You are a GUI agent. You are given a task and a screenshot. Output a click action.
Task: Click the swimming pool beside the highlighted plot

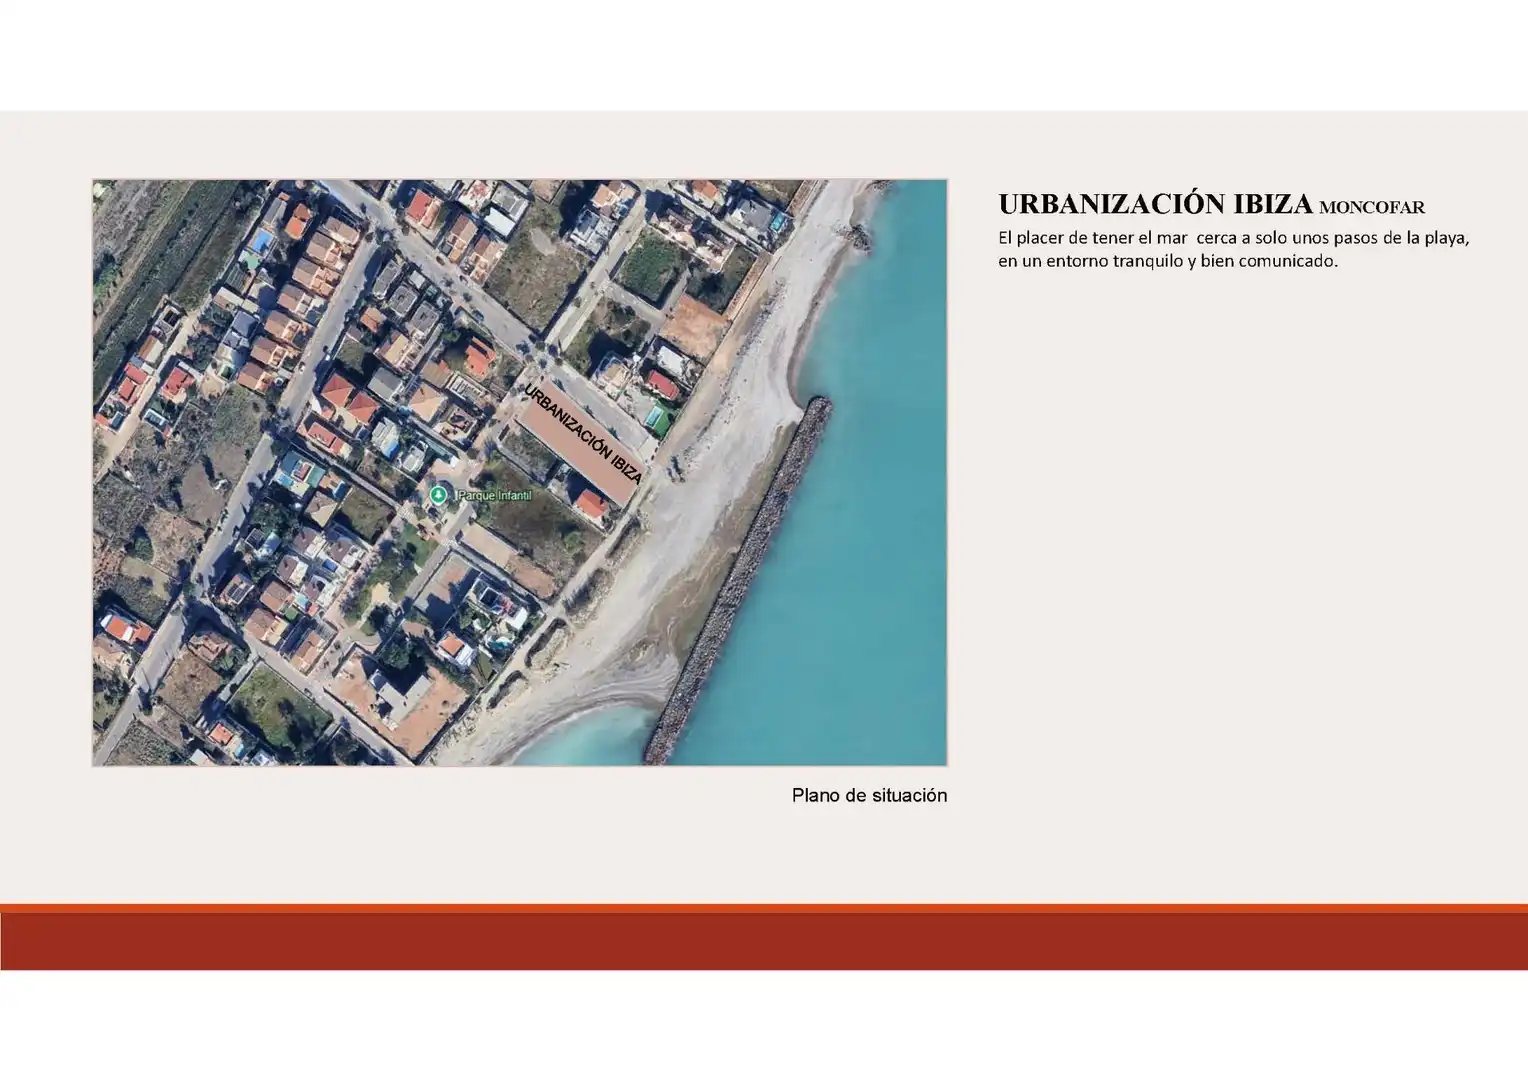656,419
